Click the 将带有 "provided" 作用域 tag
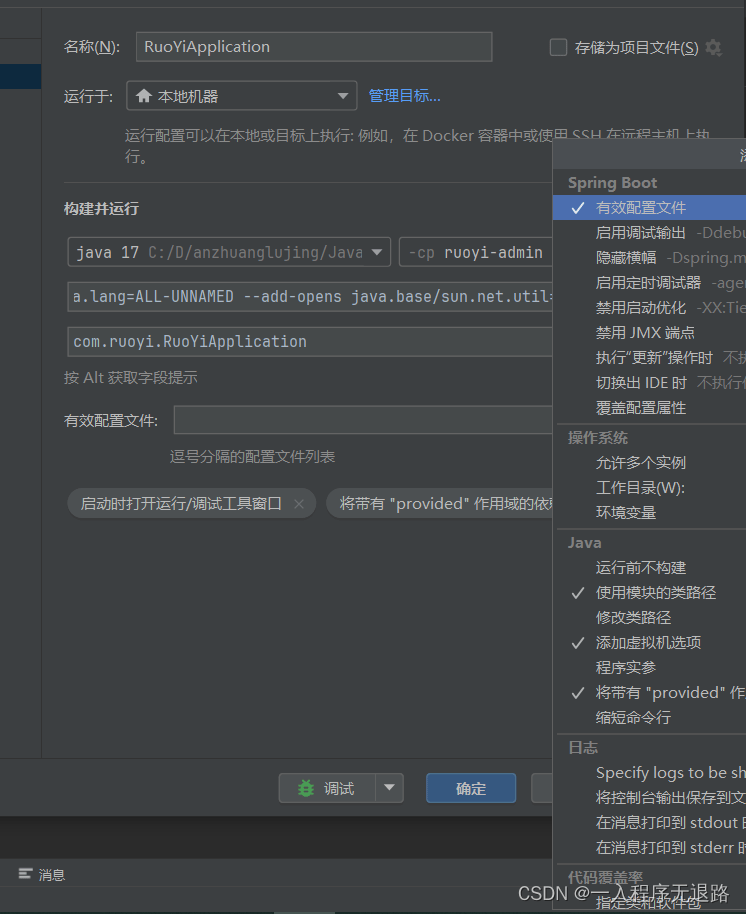The height and width of the screenshot is (914, 746). [439, 504]
